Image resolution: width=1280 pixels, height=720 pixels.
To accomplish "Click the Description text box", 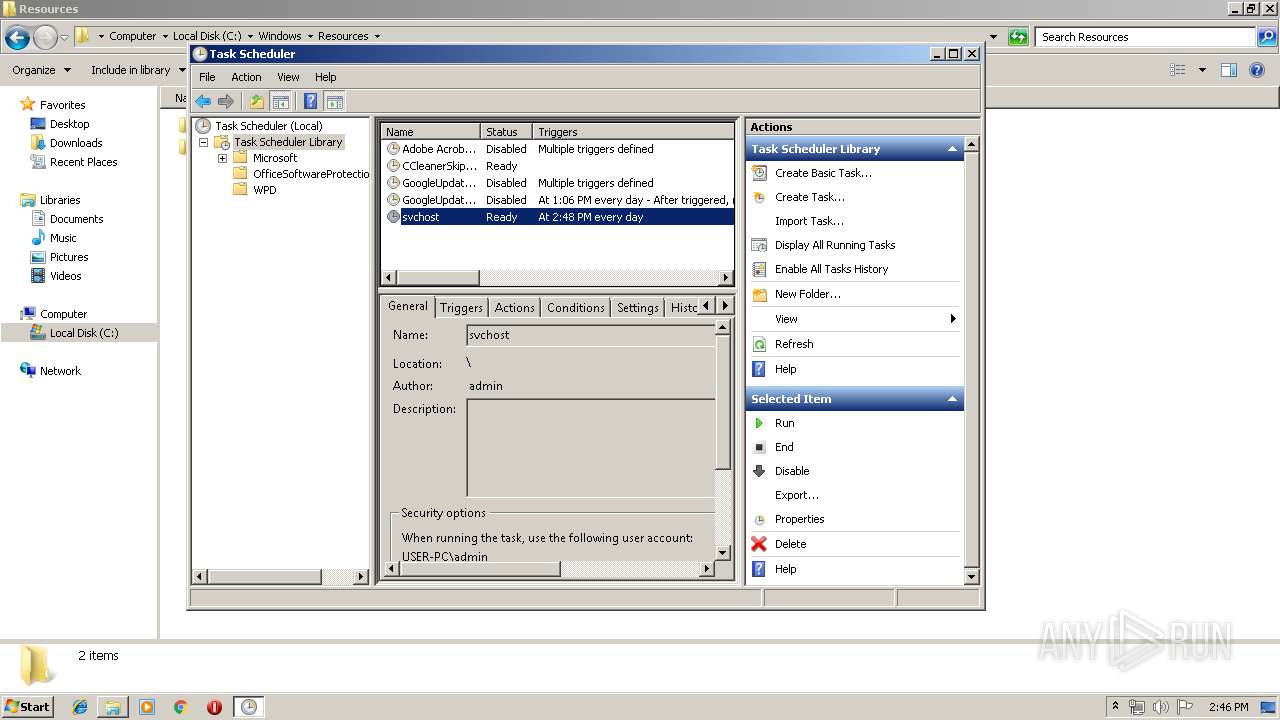I will click(x=592, y=448).
